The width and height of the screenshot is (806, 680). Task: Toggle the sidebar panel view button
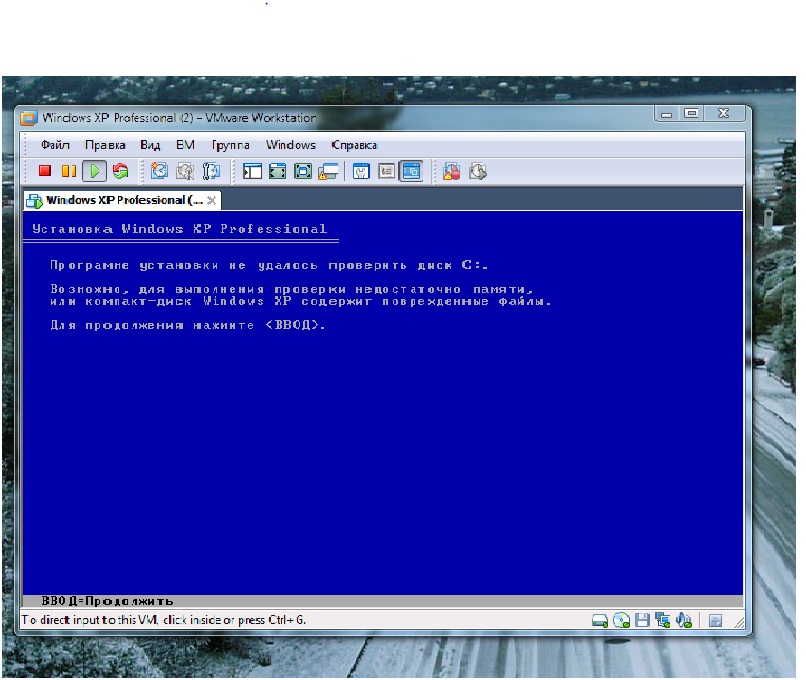(251, 171)
